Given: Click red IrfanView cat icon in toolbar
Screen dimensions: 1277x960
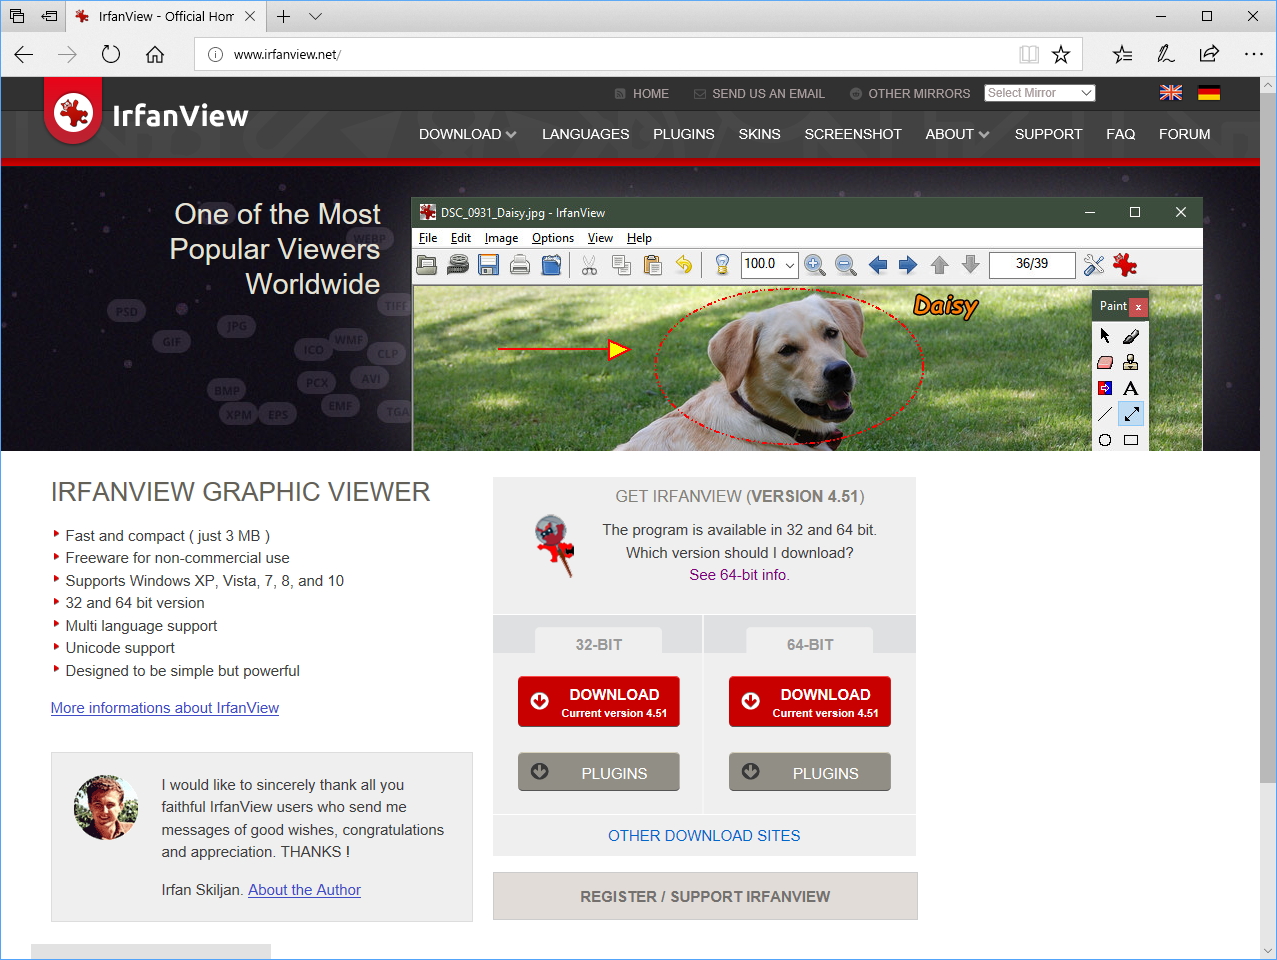Looking at the screenshot, I should [x=1125, y=265].
